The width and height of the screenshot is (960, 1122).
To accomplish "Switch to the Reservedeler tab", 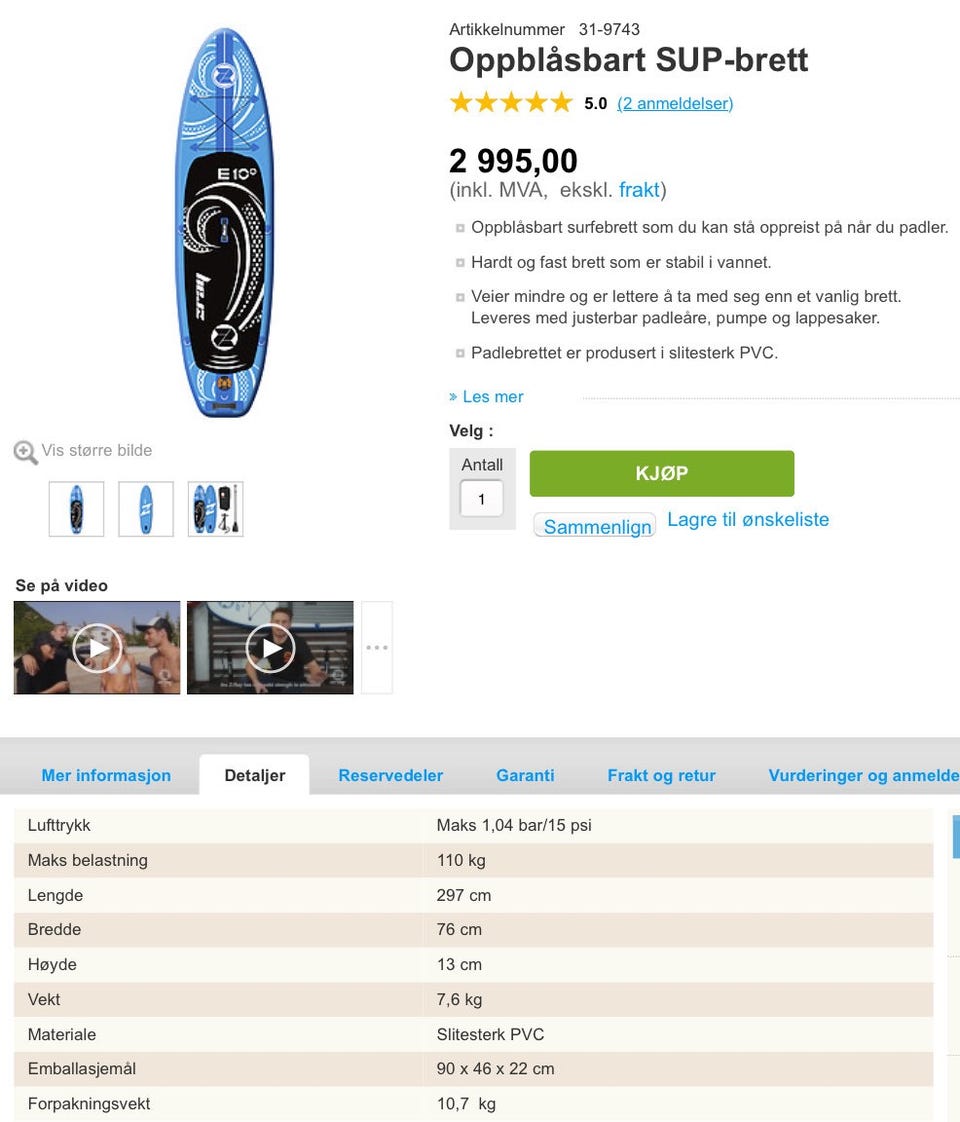I will pos(391,775).
